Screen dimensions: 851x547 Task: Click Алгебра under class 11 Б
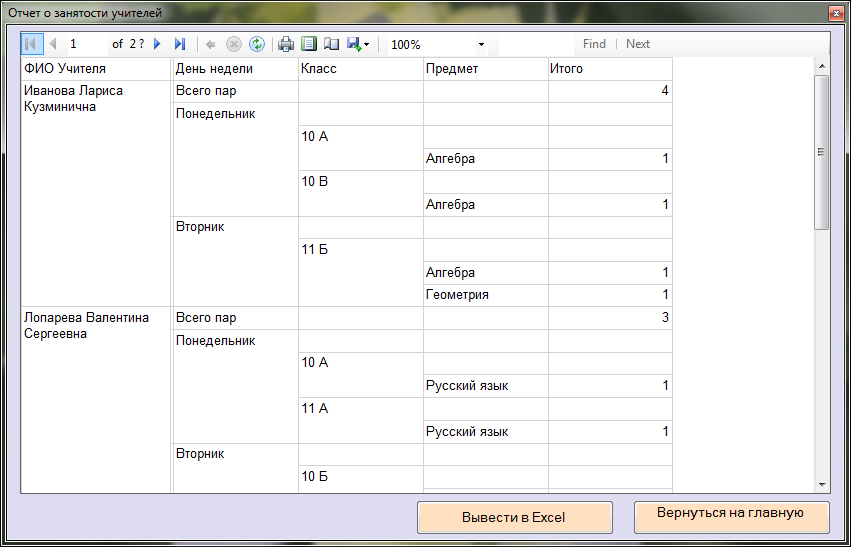[486, 272]
